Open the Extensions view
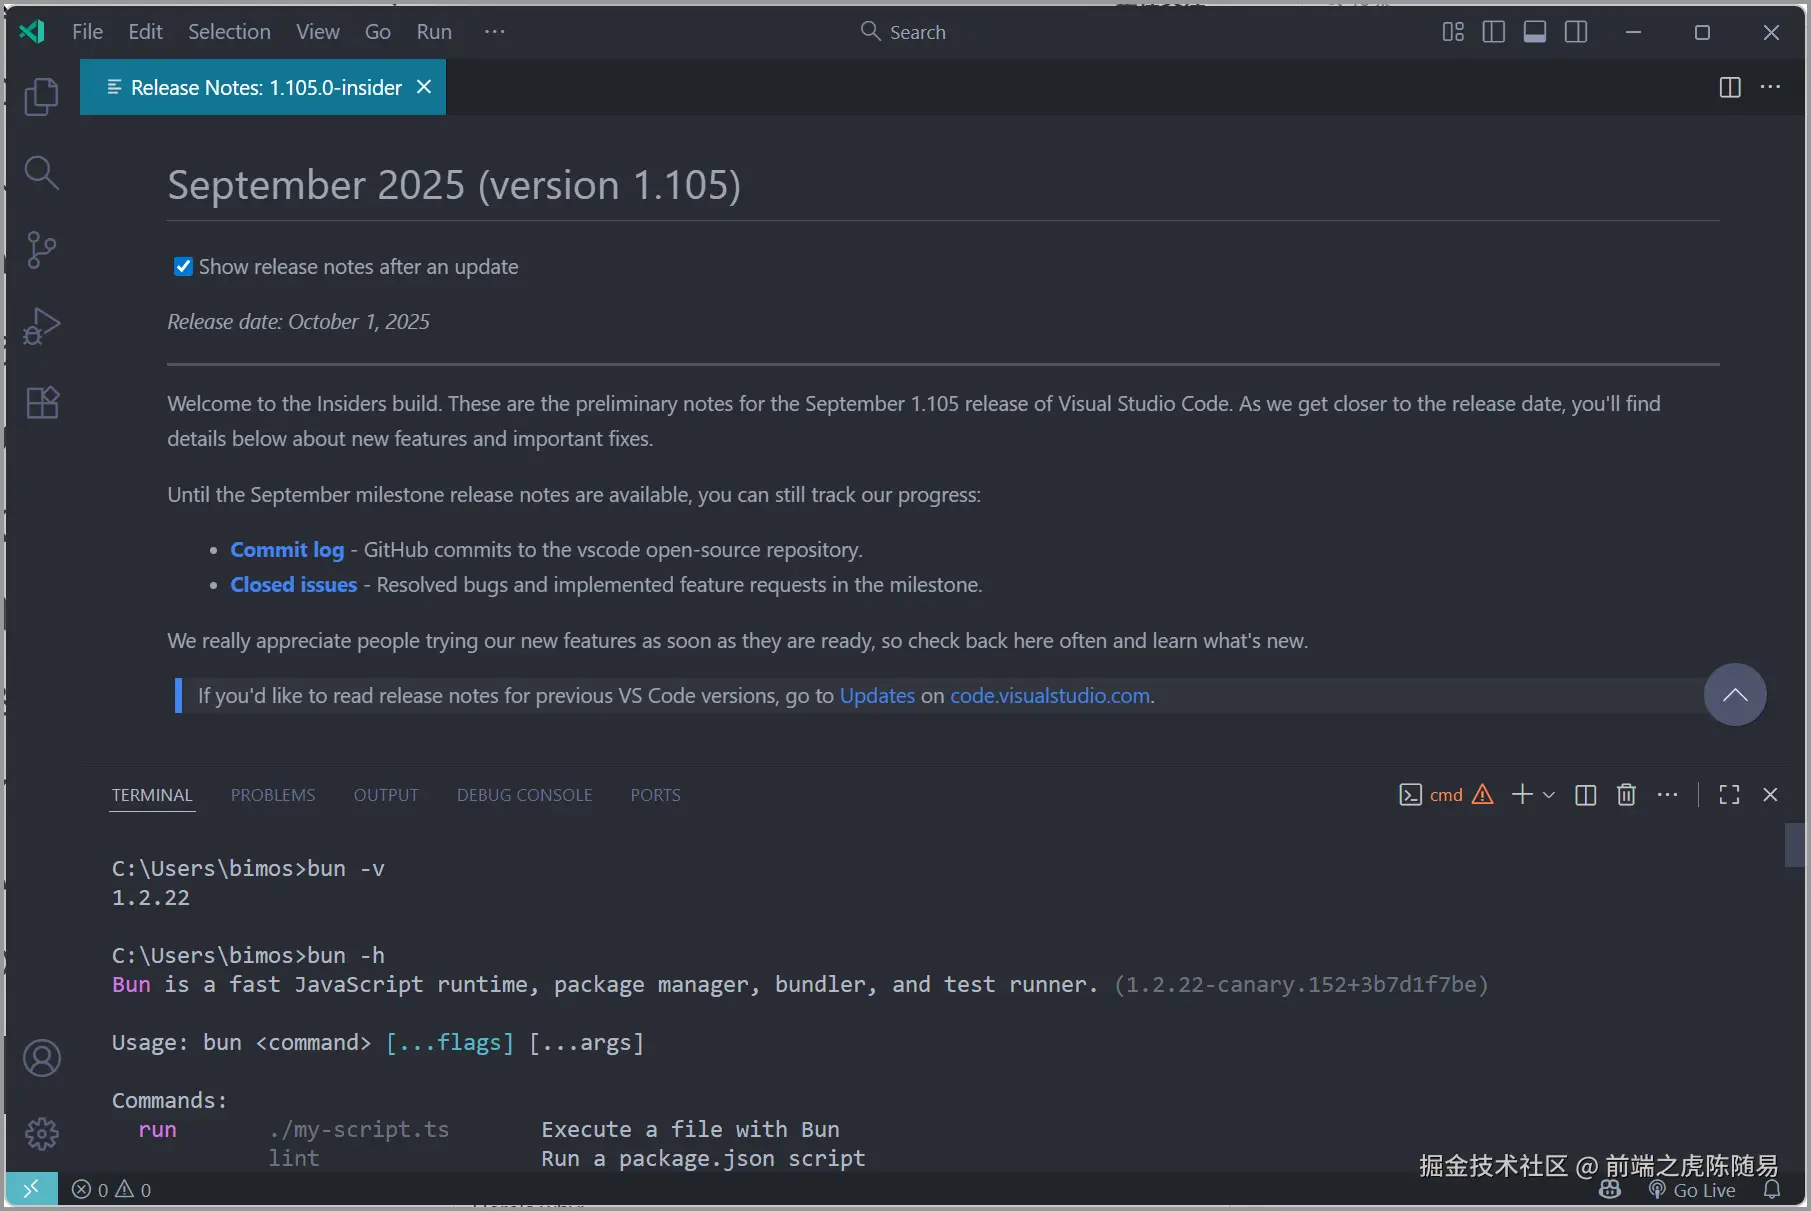1811x1211 pixels. 41,403
